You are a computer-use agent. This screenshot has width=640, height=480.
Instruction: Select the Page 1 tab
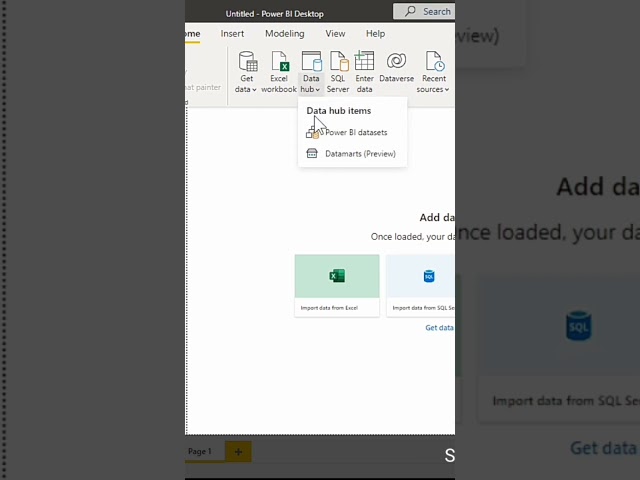(200, 451)
